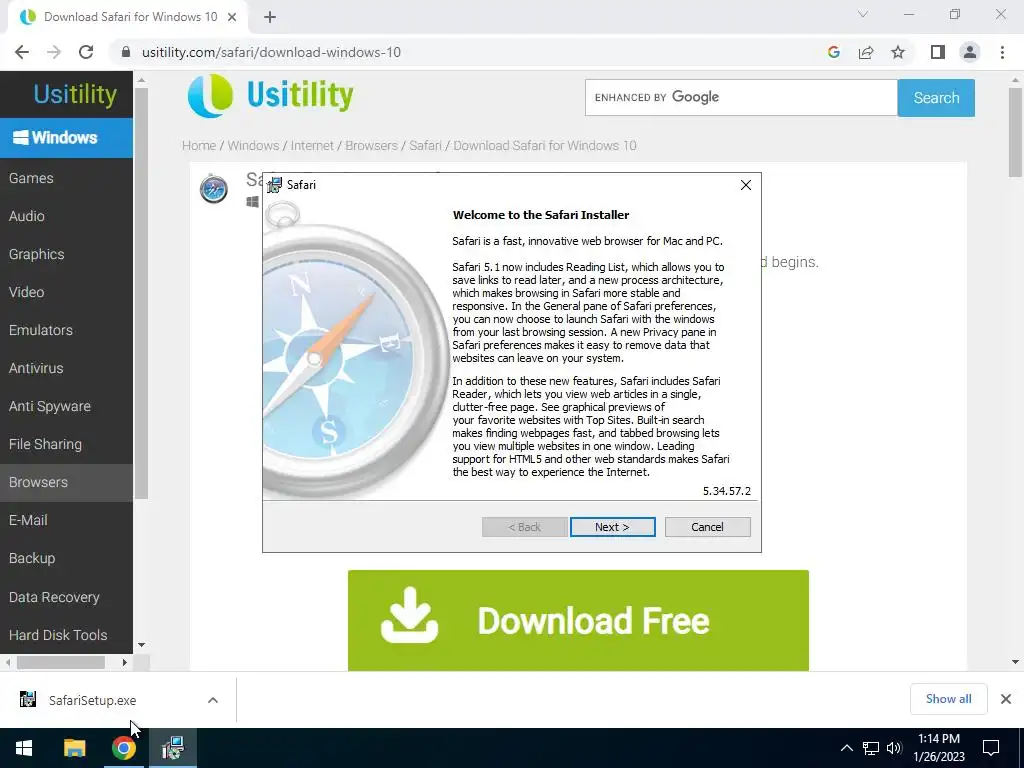
Task: Go back in Chrome
Action: (22, 52)
